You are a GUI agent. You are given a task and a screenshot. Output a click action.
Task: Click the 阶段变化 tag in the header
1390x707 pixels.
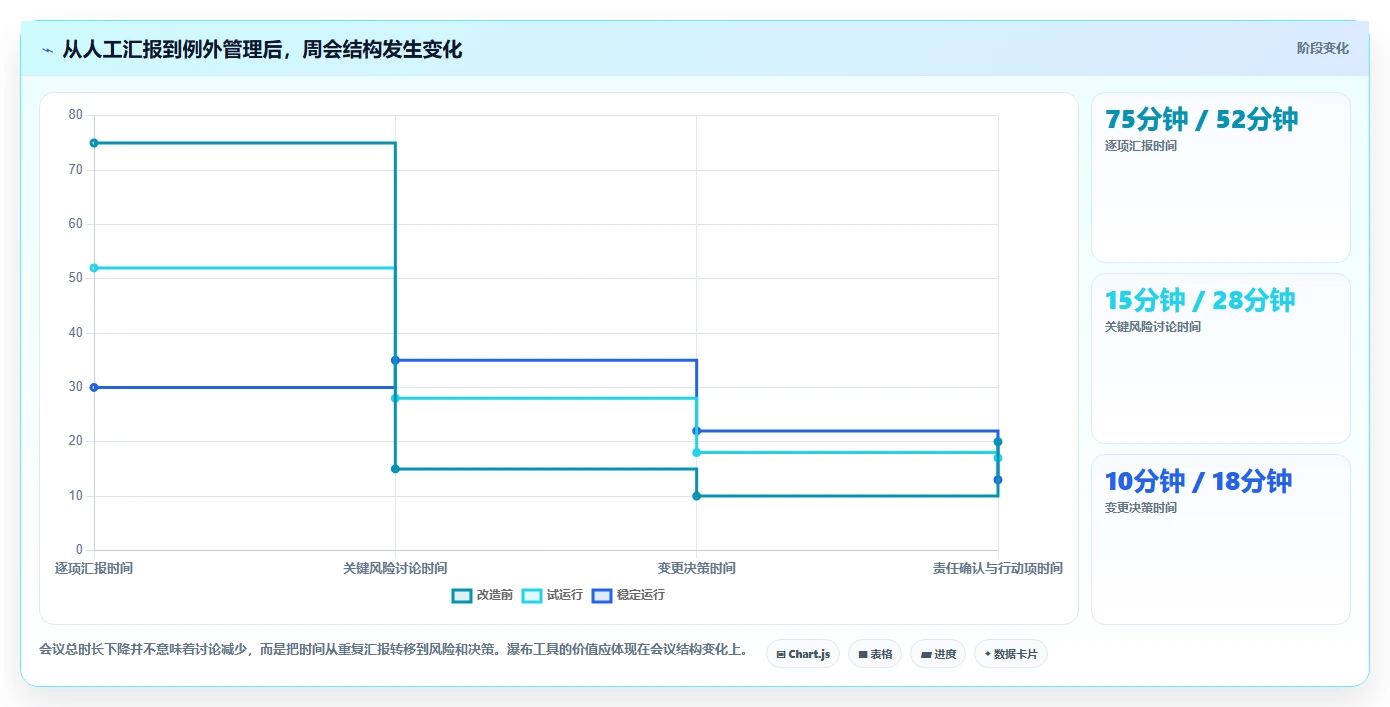[x=1322, y=48]
